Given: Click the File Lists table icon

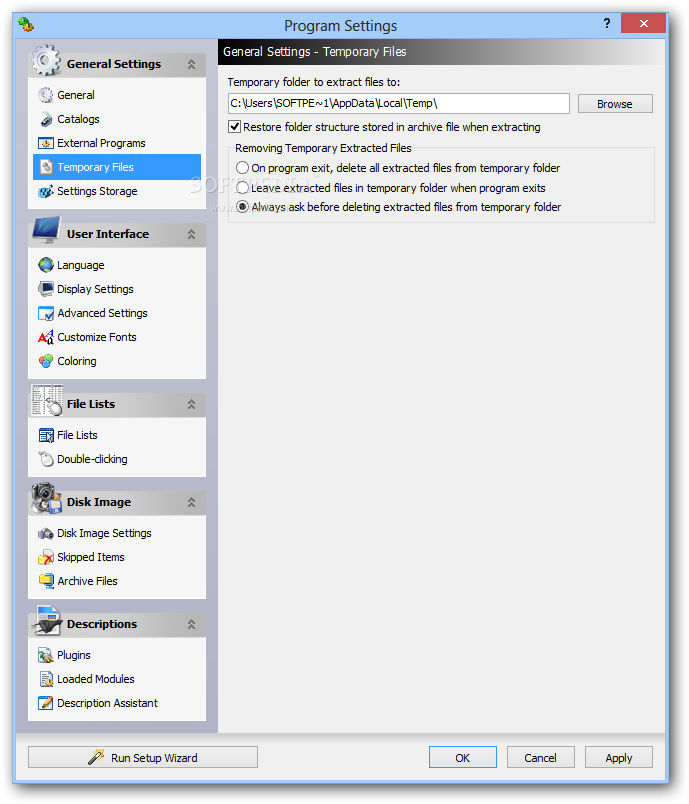Looking at the screenshot, I should [x=46, y=435].
